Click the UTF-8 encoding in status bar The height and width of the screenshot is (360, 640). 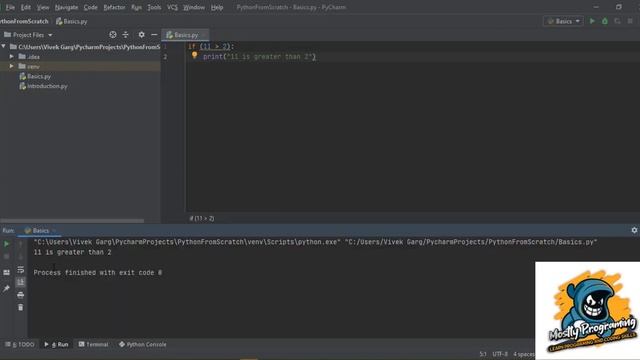coord(500,354)
